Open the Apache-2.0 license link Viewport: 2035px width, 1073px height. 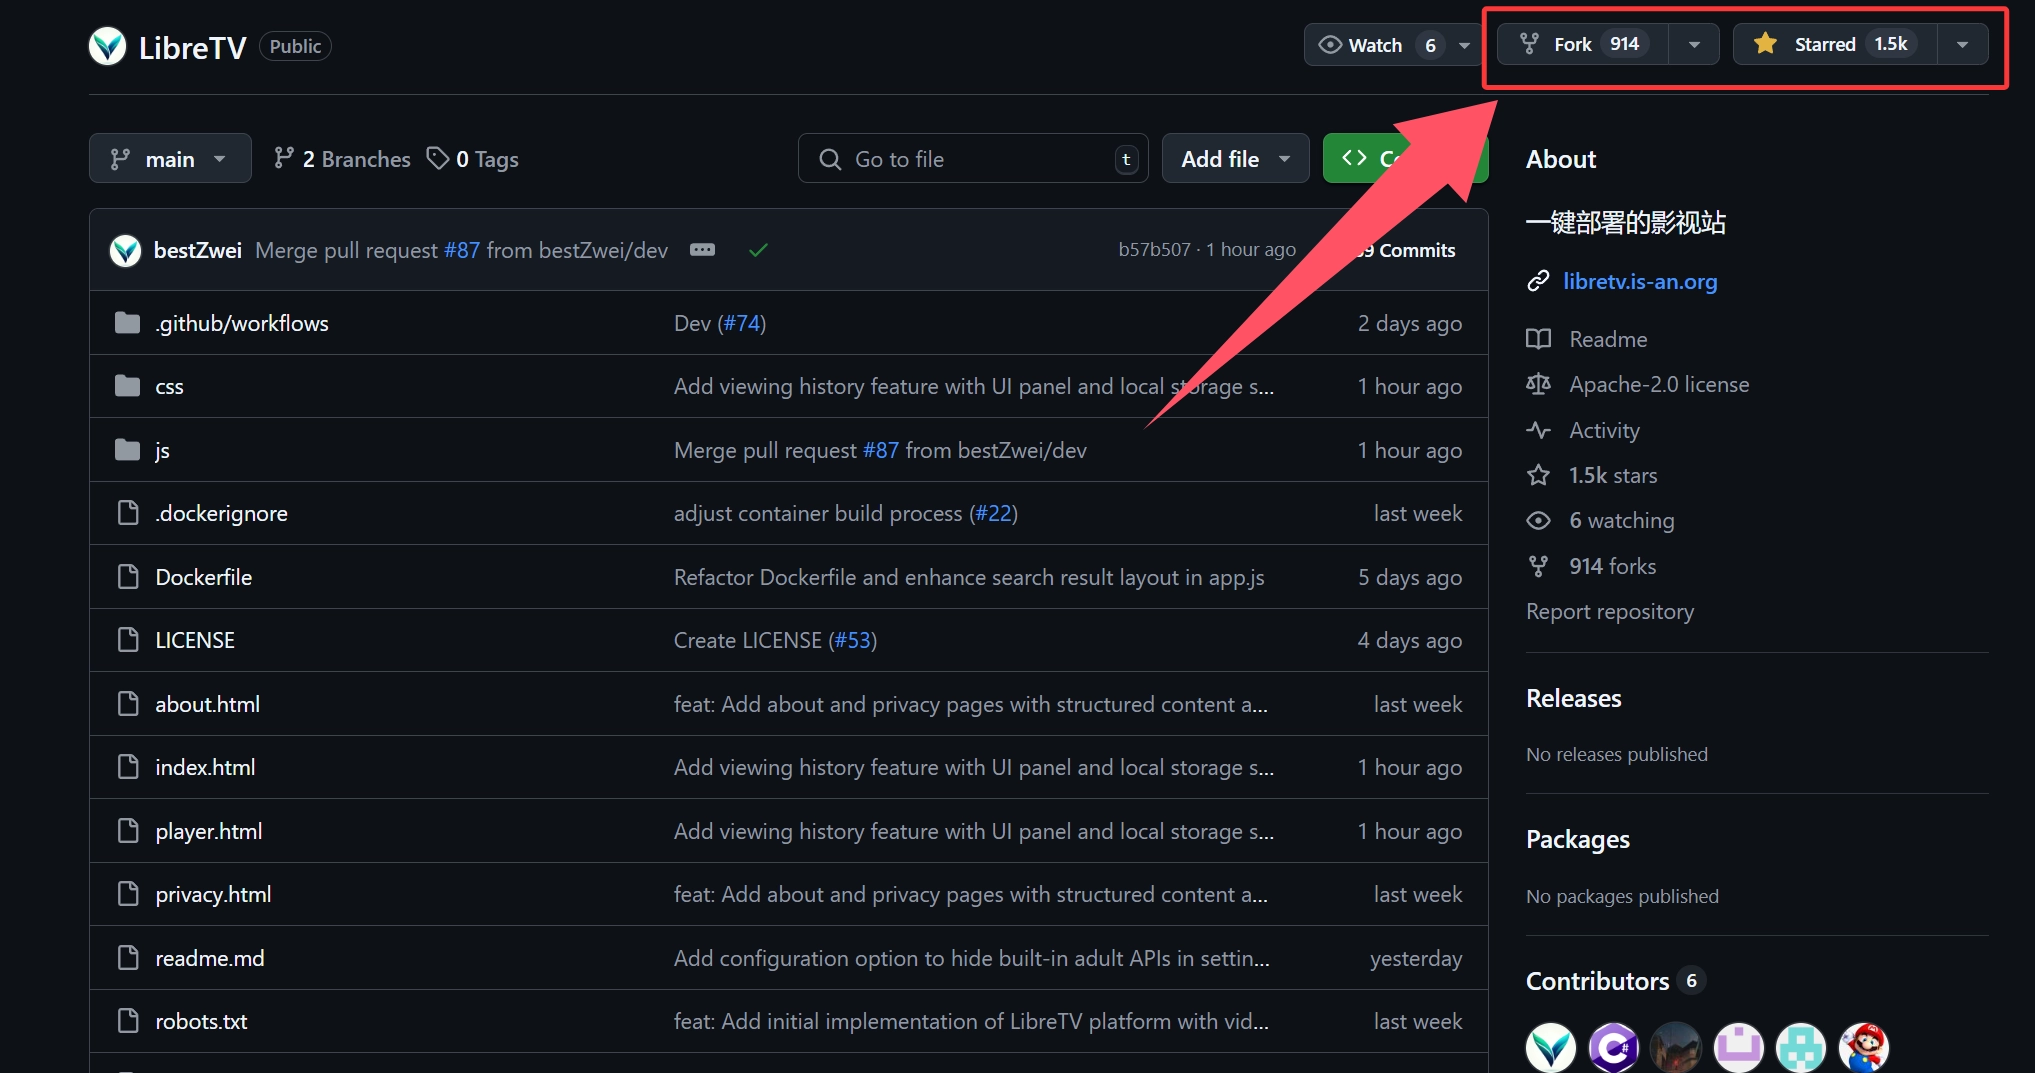pos(1659,384)
